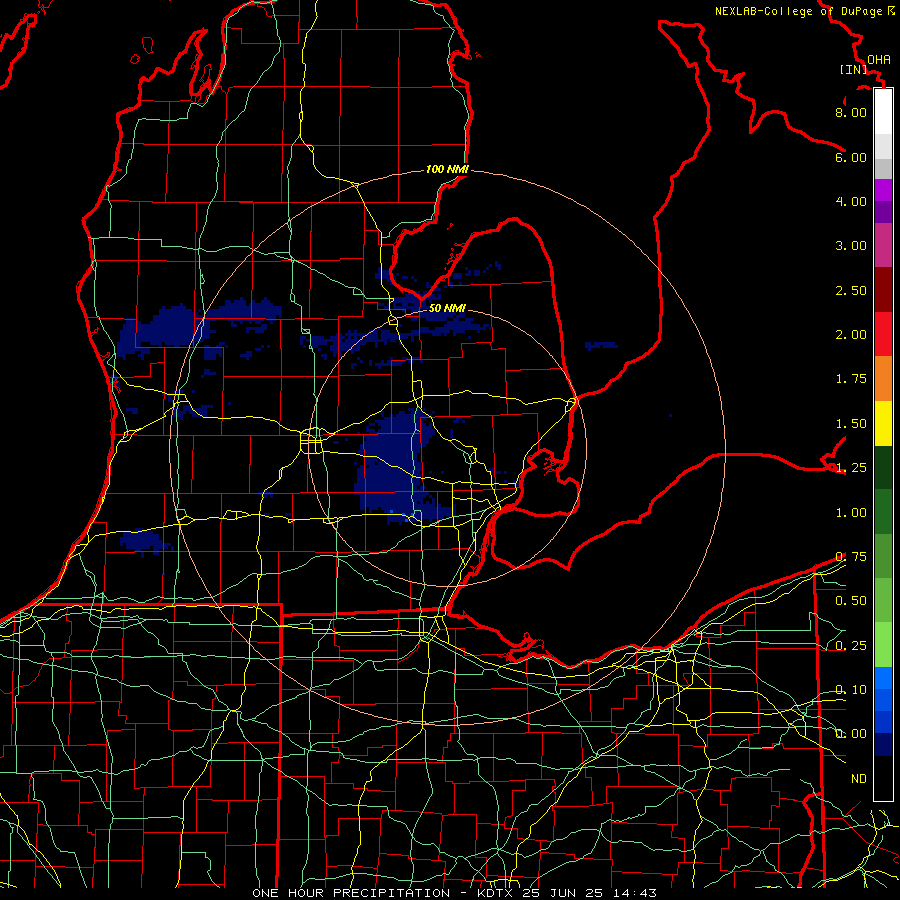Select the bright red swatch beside 2.00
This screenshot has height=900, width=900.
click(883, 335)
